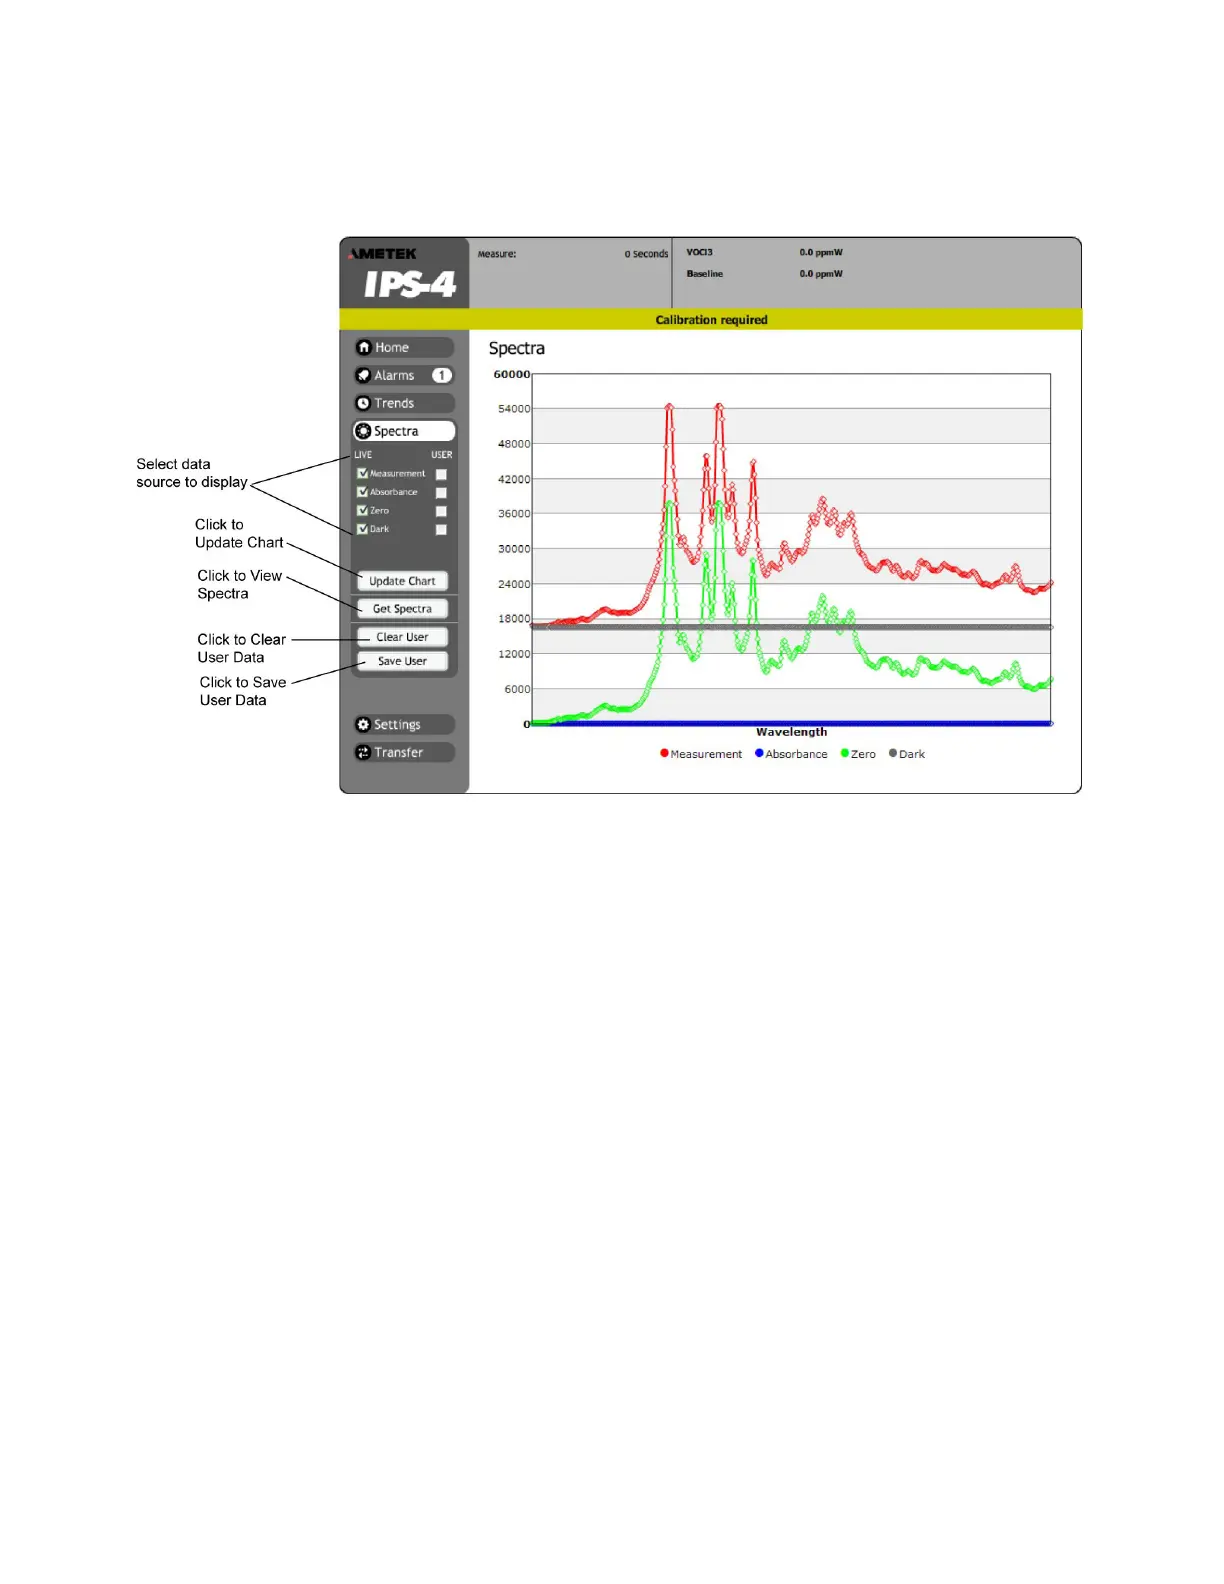Enable the USER Absorbance checkbox
This screenshot has height=1584, width=1224.
point(441,493)
